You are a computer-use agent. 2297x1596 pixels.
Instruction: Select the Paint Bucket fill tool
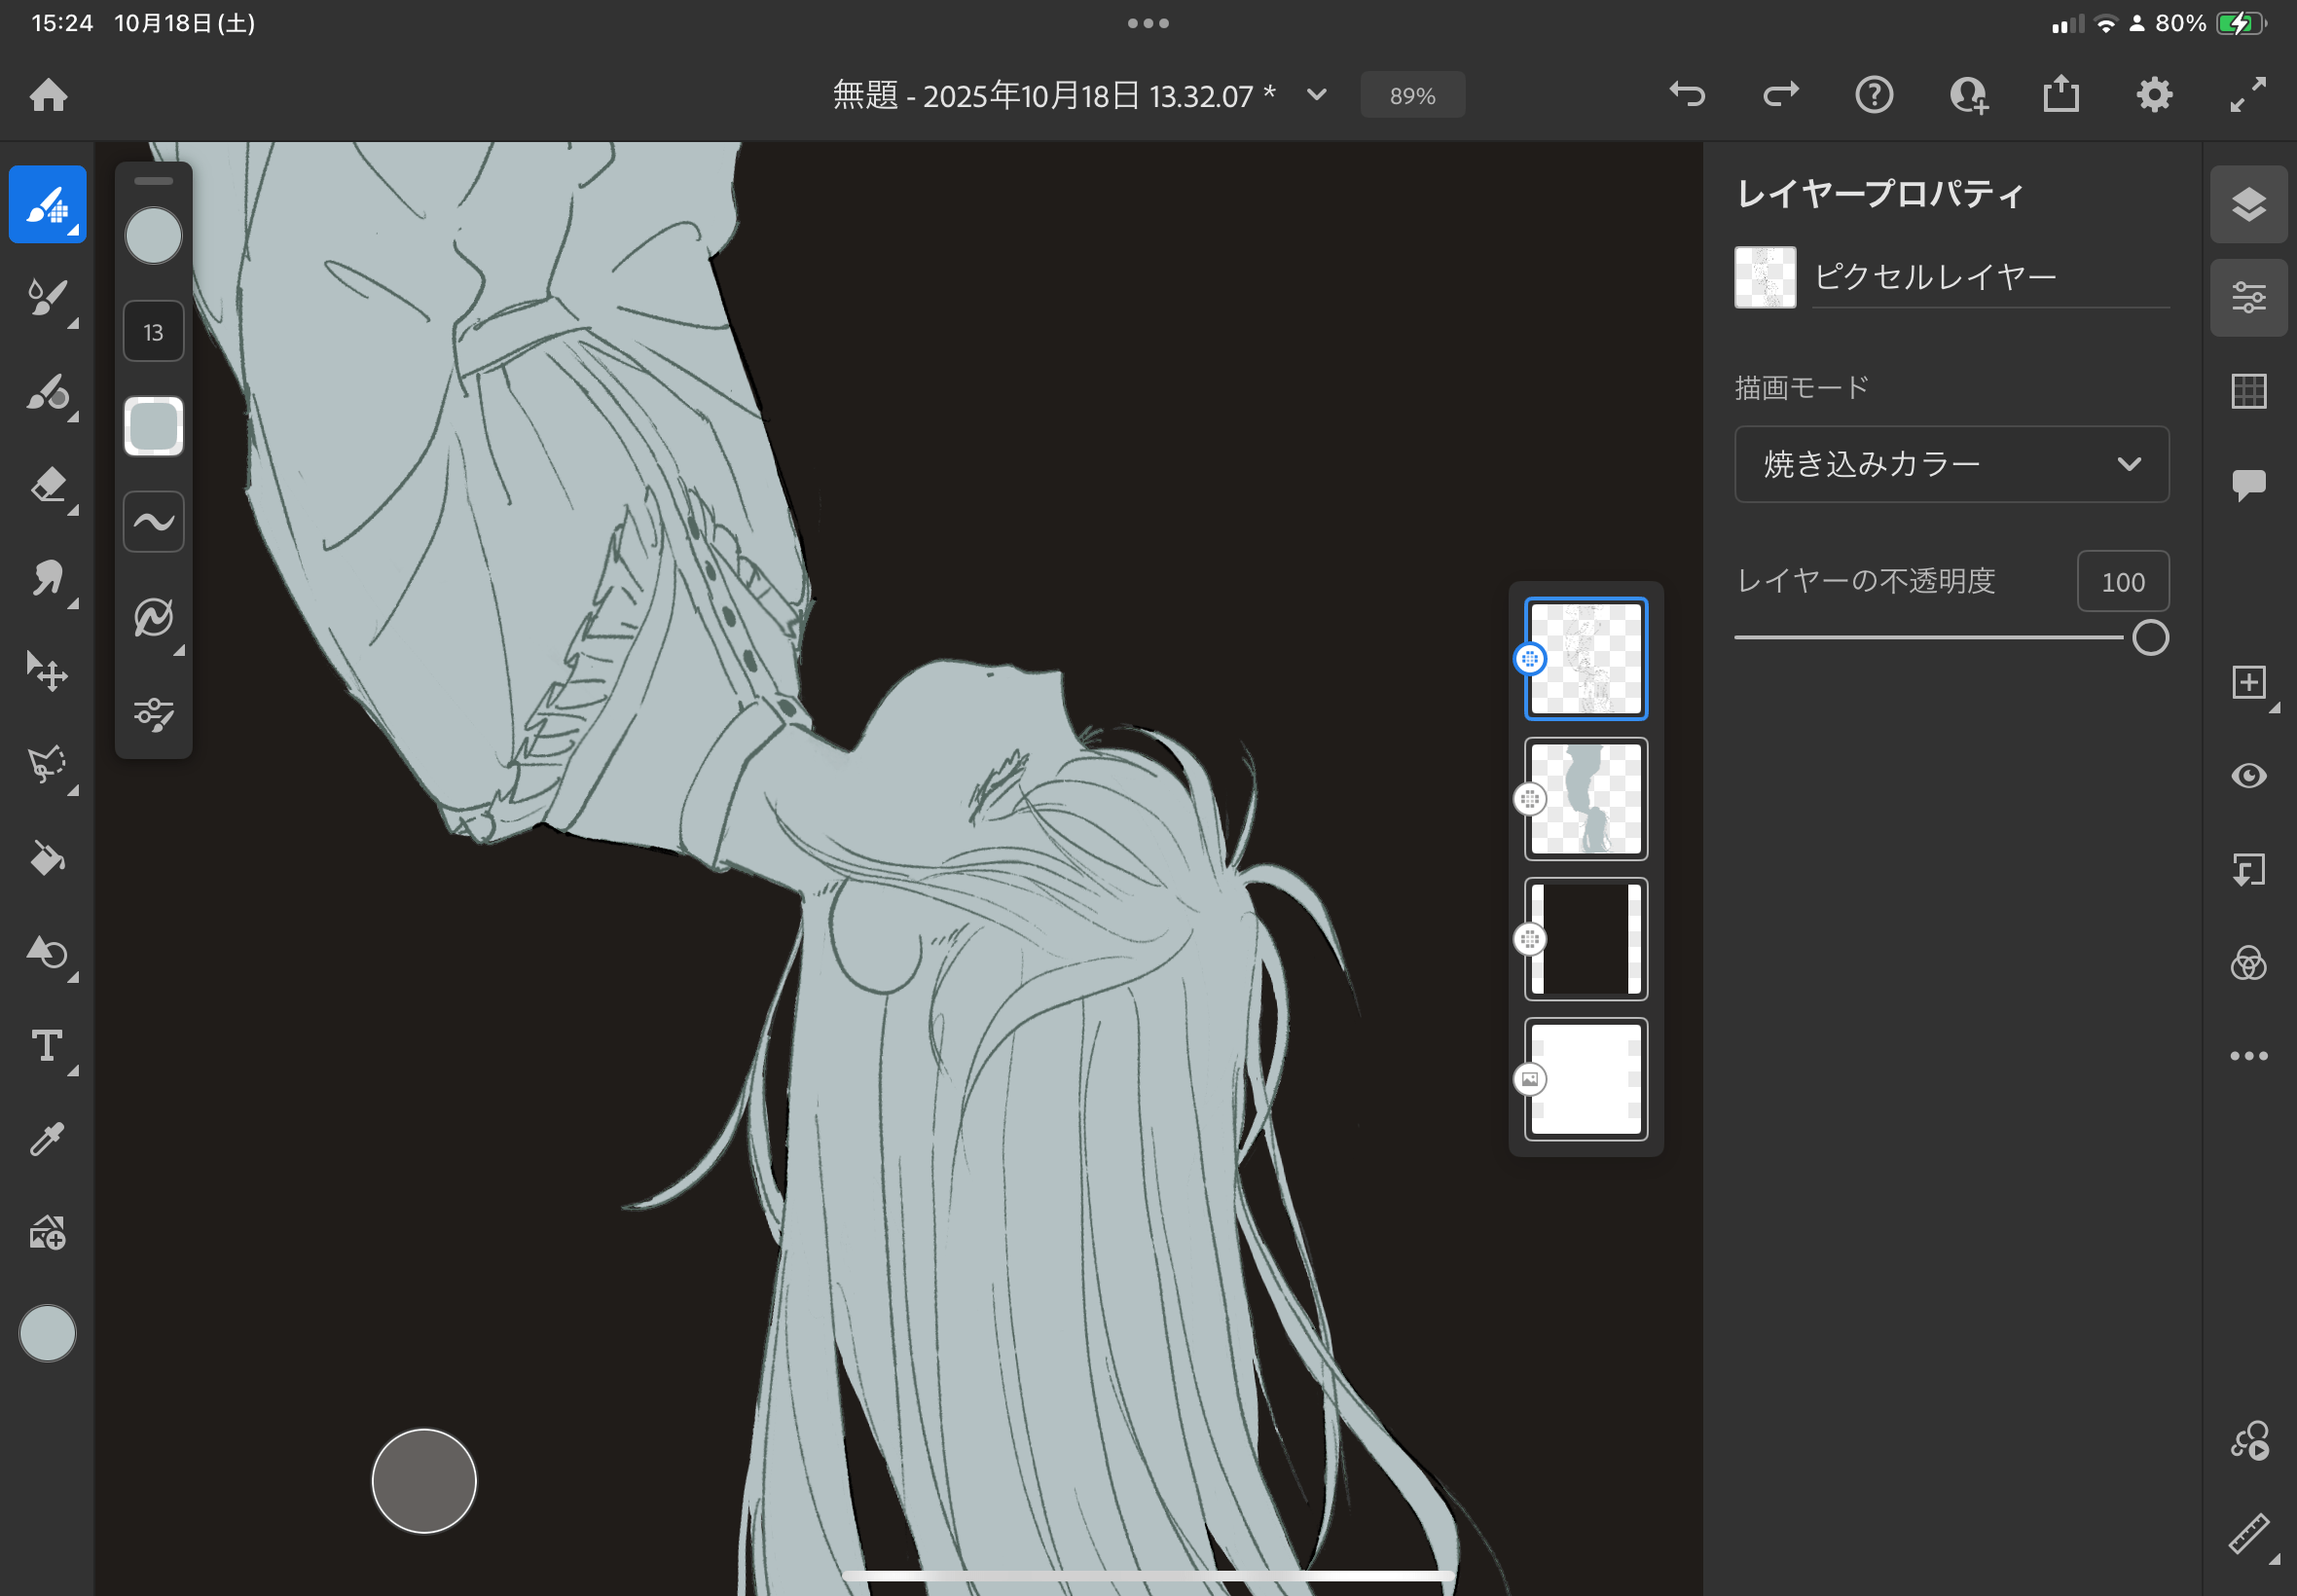click(x=47, y=859)
